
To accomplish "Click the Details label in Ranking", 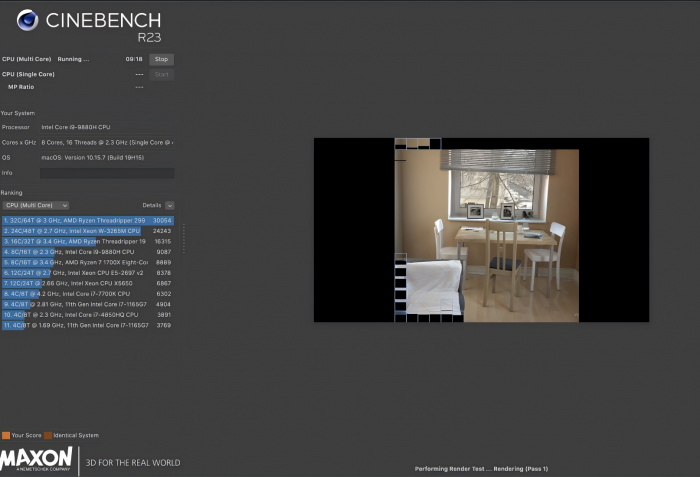I will [151, 205].
